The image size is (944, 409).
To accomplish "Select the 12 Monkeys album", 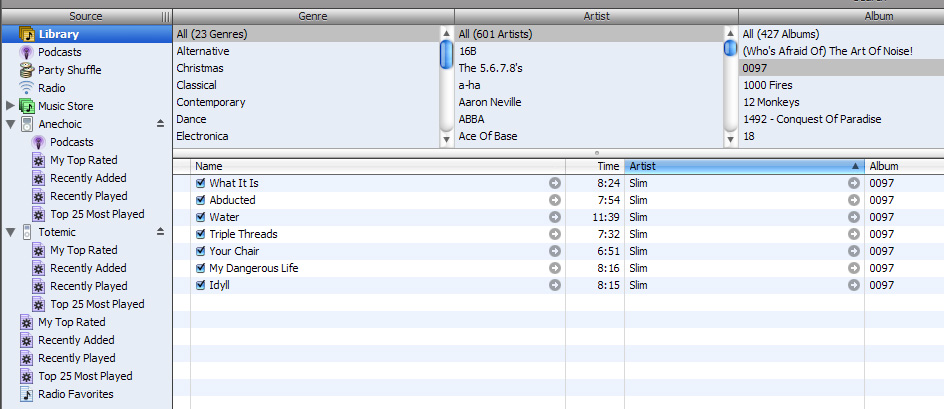I will [x=771, y=102].
